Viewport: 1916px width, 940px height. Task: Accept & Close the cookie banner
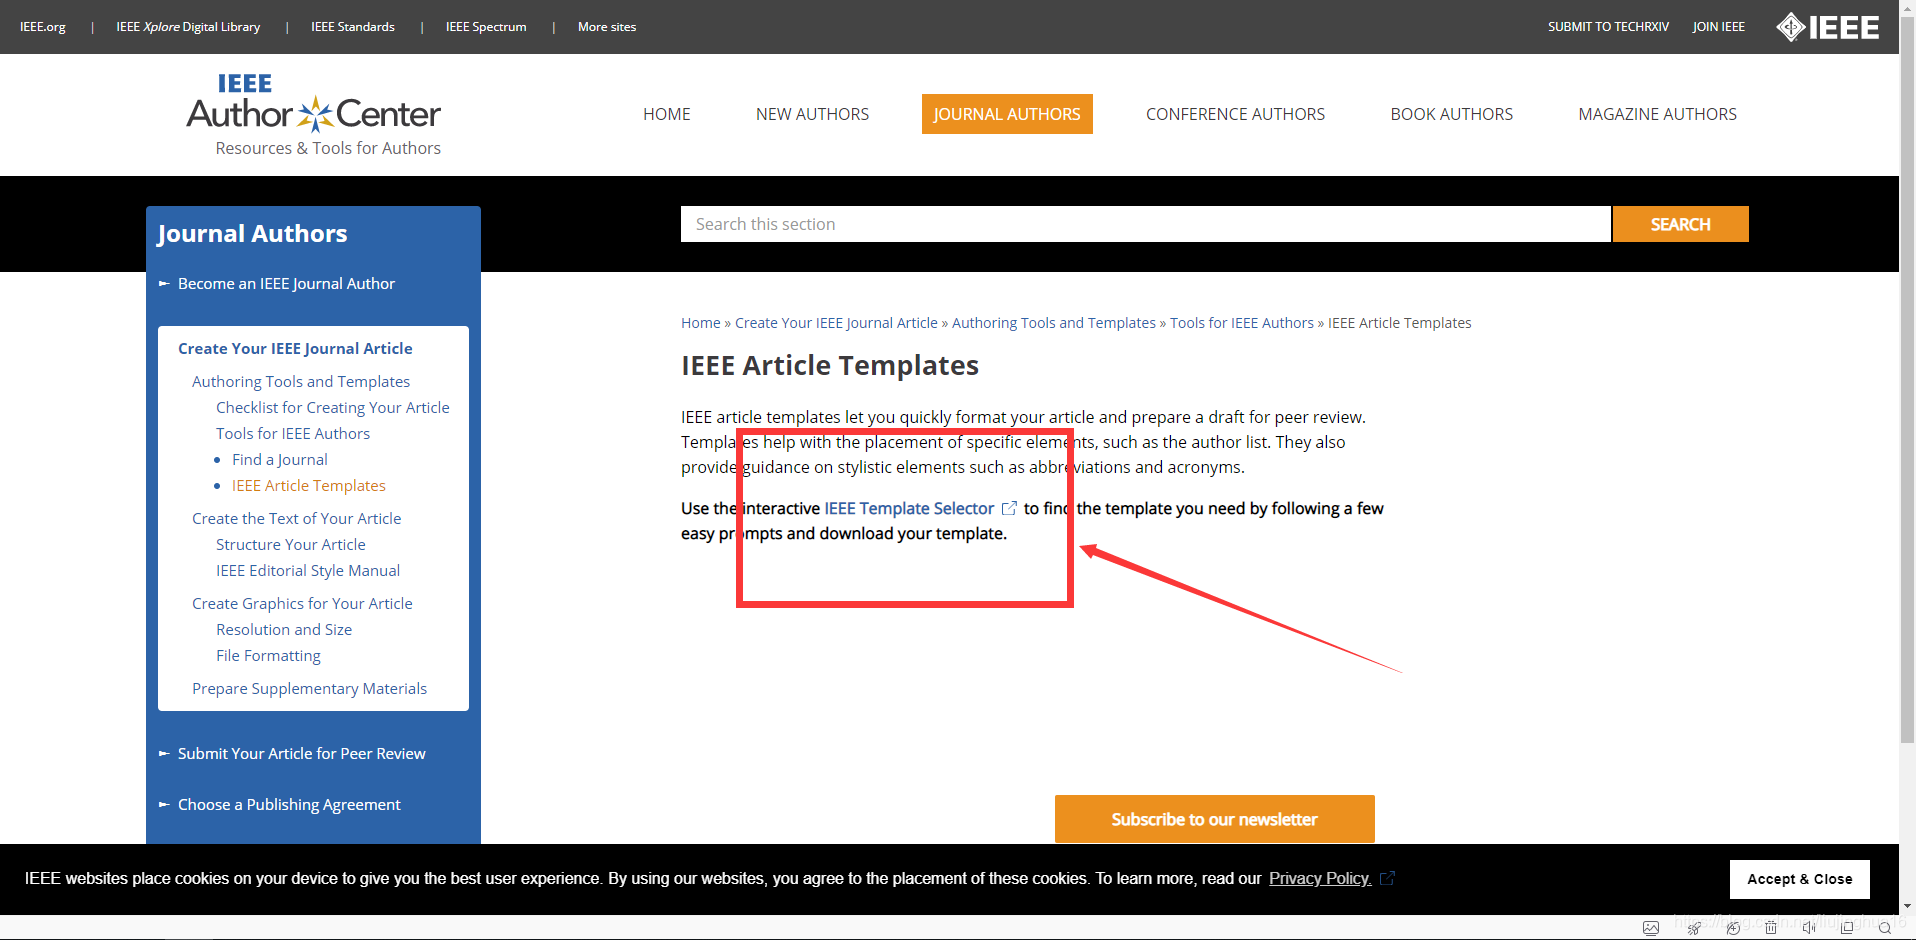pos(1800,879)
